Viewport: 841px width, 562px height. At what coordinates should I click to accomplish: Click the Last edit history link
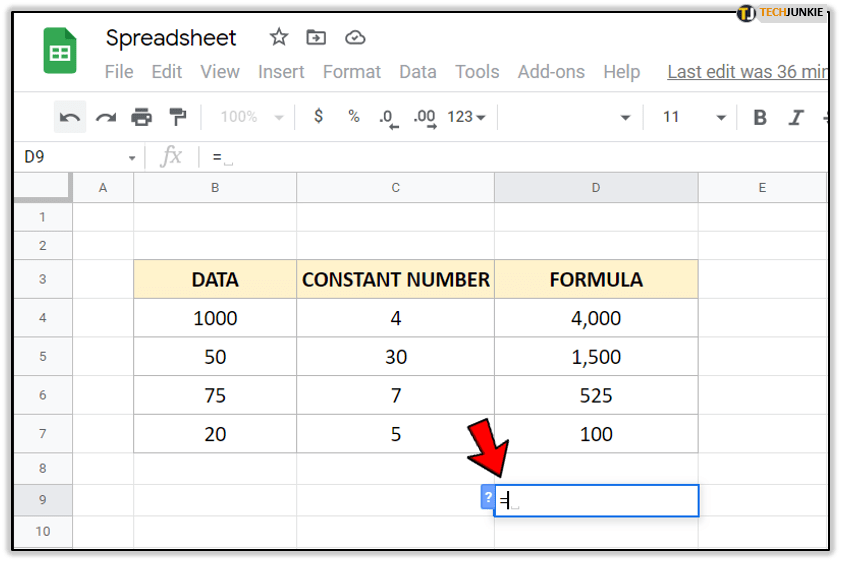[x=746, y=72]
